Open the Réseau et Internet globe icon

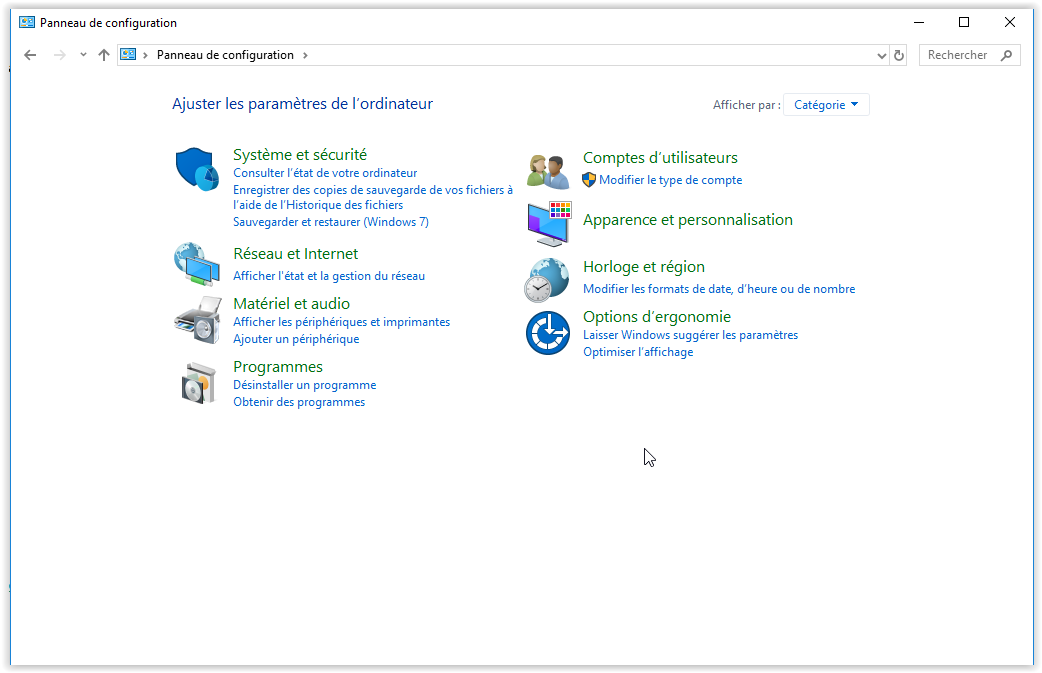coord(196,265)
